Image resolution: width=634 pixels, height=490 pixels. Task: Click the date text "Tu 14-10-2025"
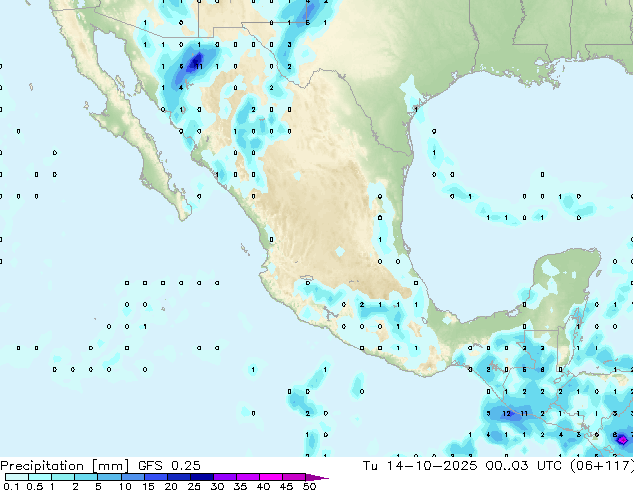coord(420,466)
